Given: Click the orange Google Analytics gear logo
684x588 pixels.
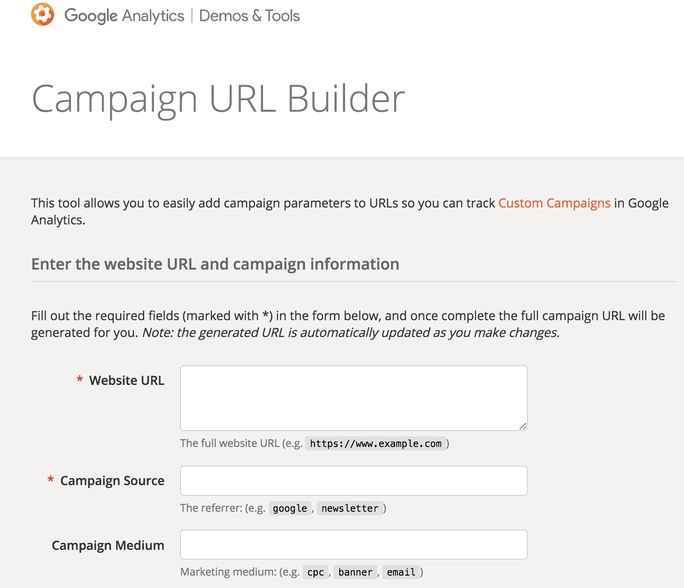Looking at the screenshot, I should pyautogui.click(x=43, y=14).
